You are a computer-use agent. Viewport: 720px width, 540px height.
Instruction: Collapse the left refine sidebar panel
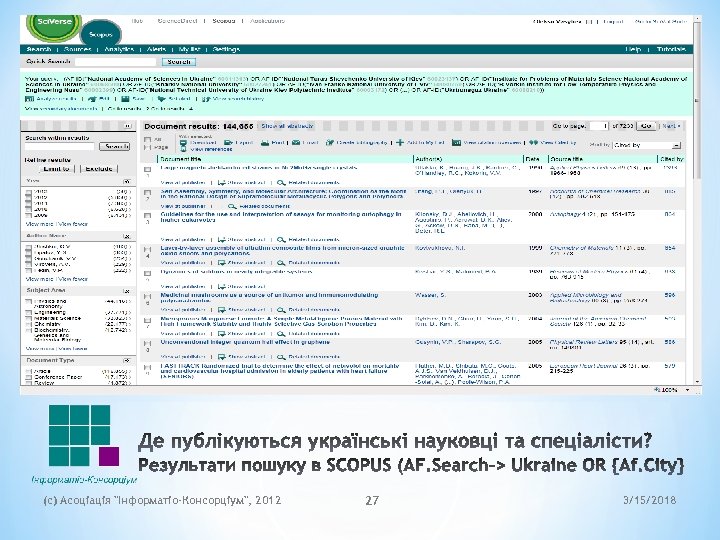click(x=127, y=126)
